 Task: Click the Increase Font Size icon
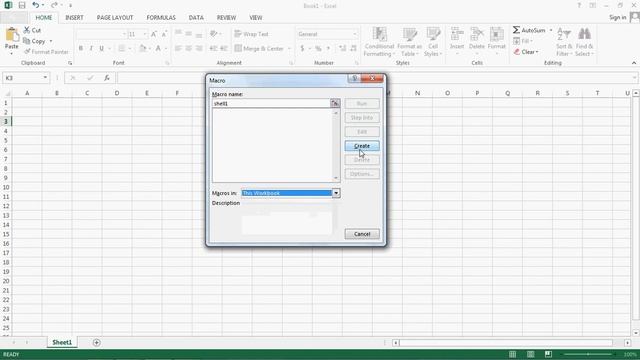[154, 34]
